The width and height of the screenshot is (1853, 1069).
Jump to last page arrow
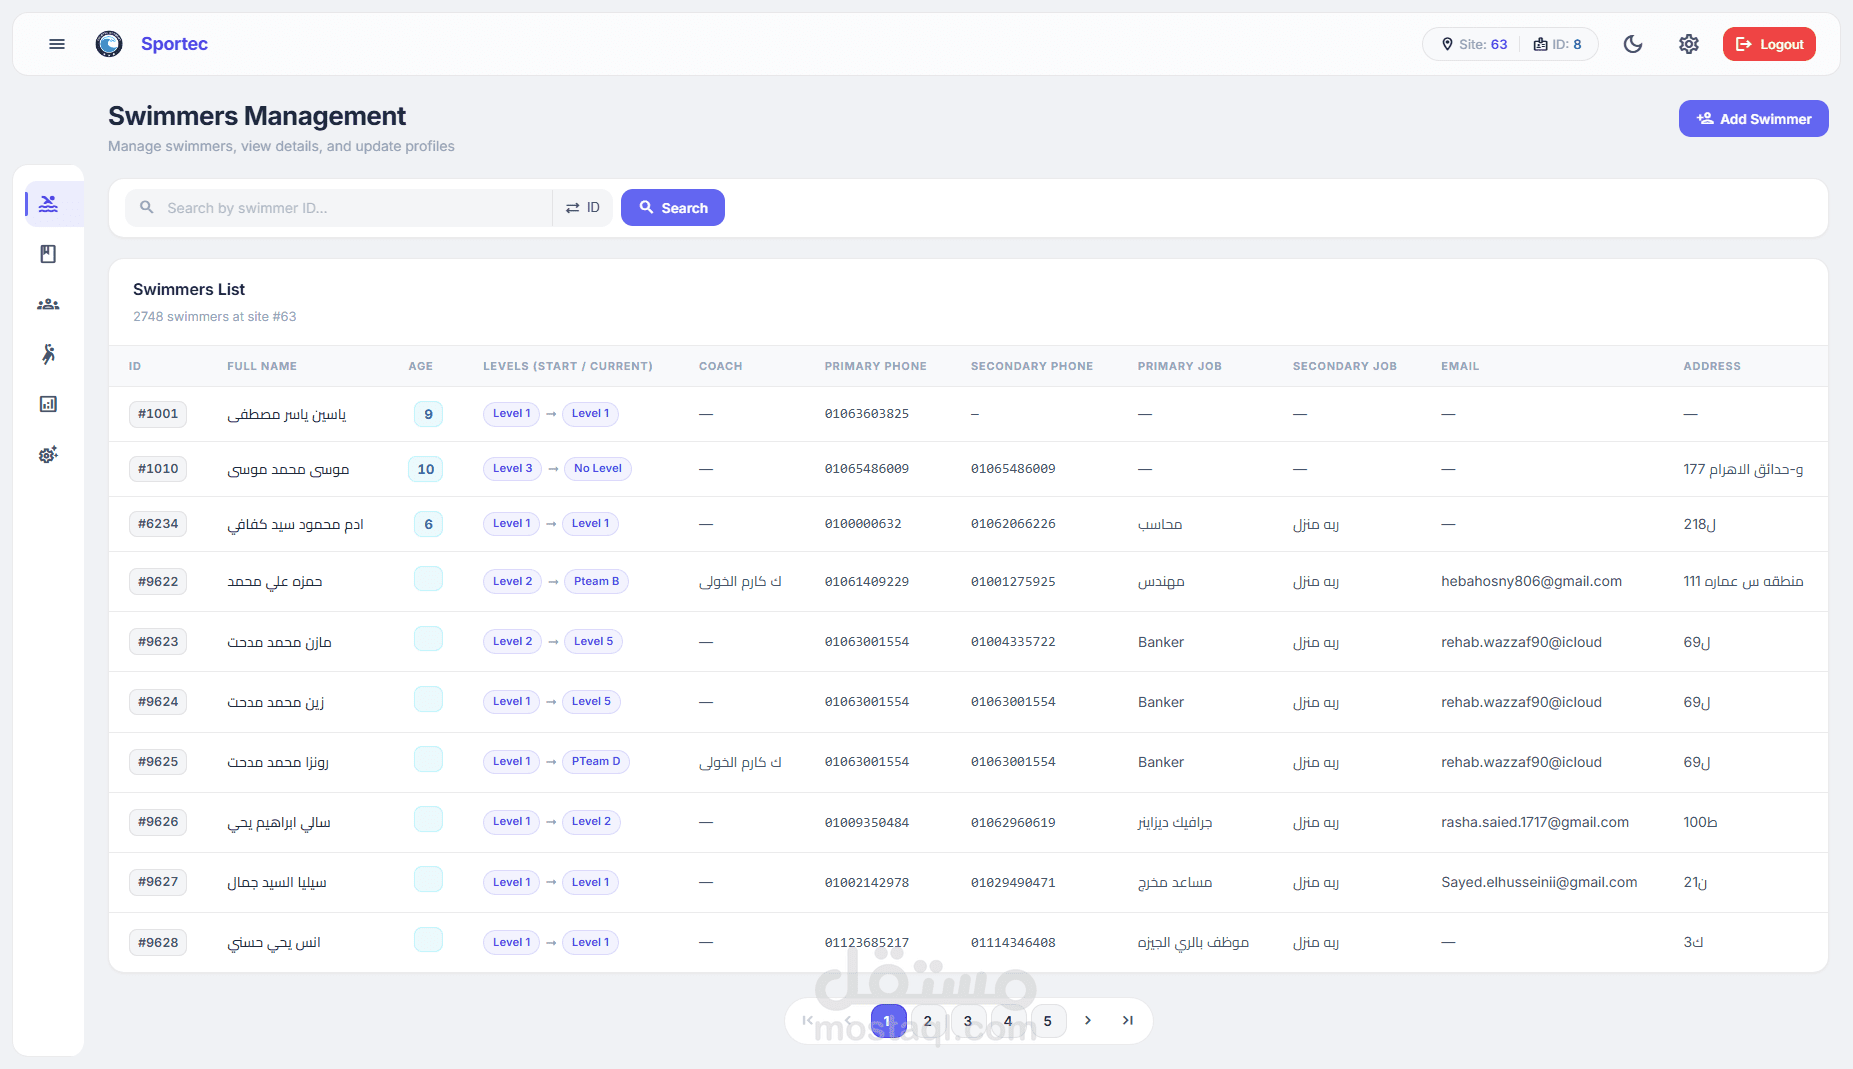pos(1128,1021)
